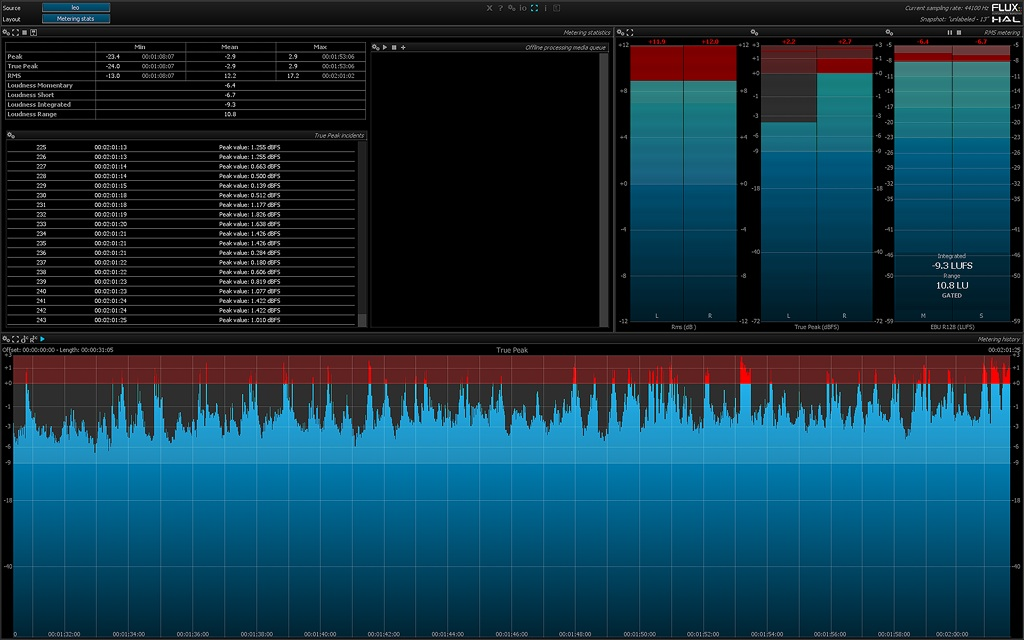The height and width of the screenshot is (640, 1024).
Task: Pause metering with pause icon in RMS metering header
Action: click(950, 32)
